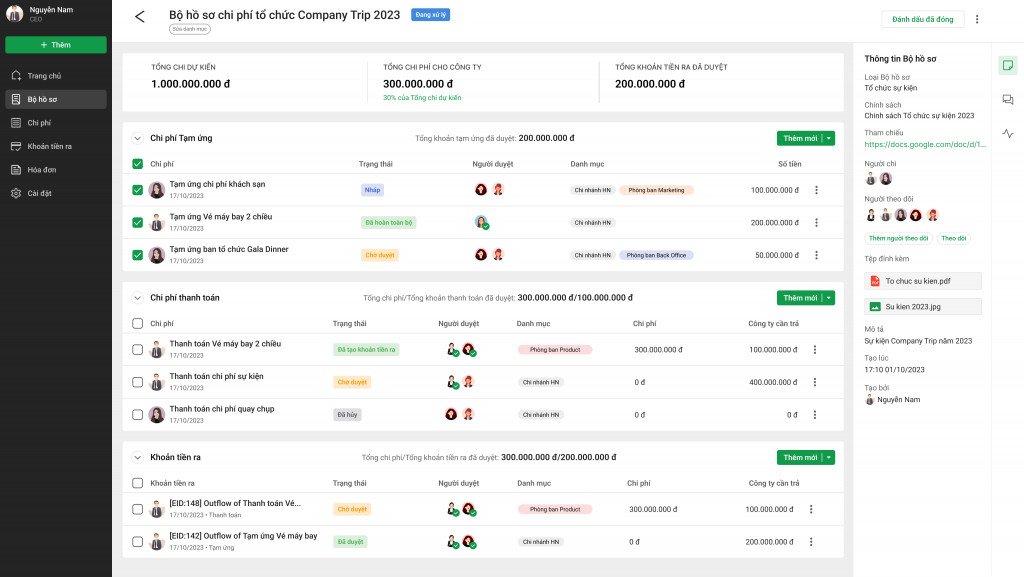Open Chi phí in sidebar
The height and width of the screenshot is (577, 1024).
(x=56, y=123)
